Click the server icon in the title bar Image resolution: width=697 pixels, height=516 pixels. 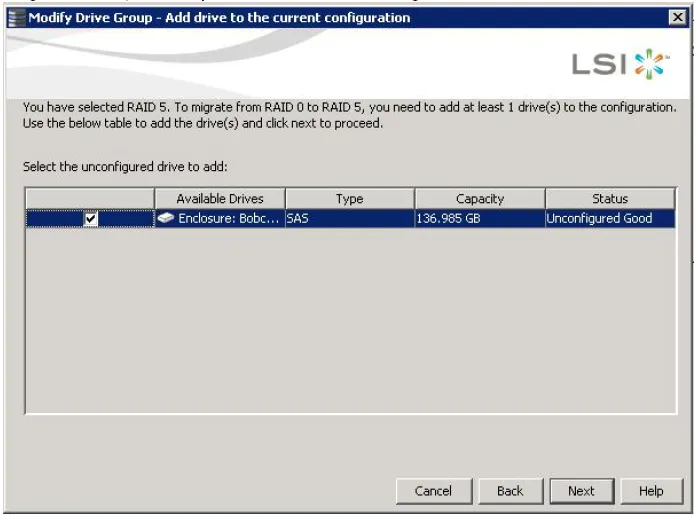pos(16,18)
